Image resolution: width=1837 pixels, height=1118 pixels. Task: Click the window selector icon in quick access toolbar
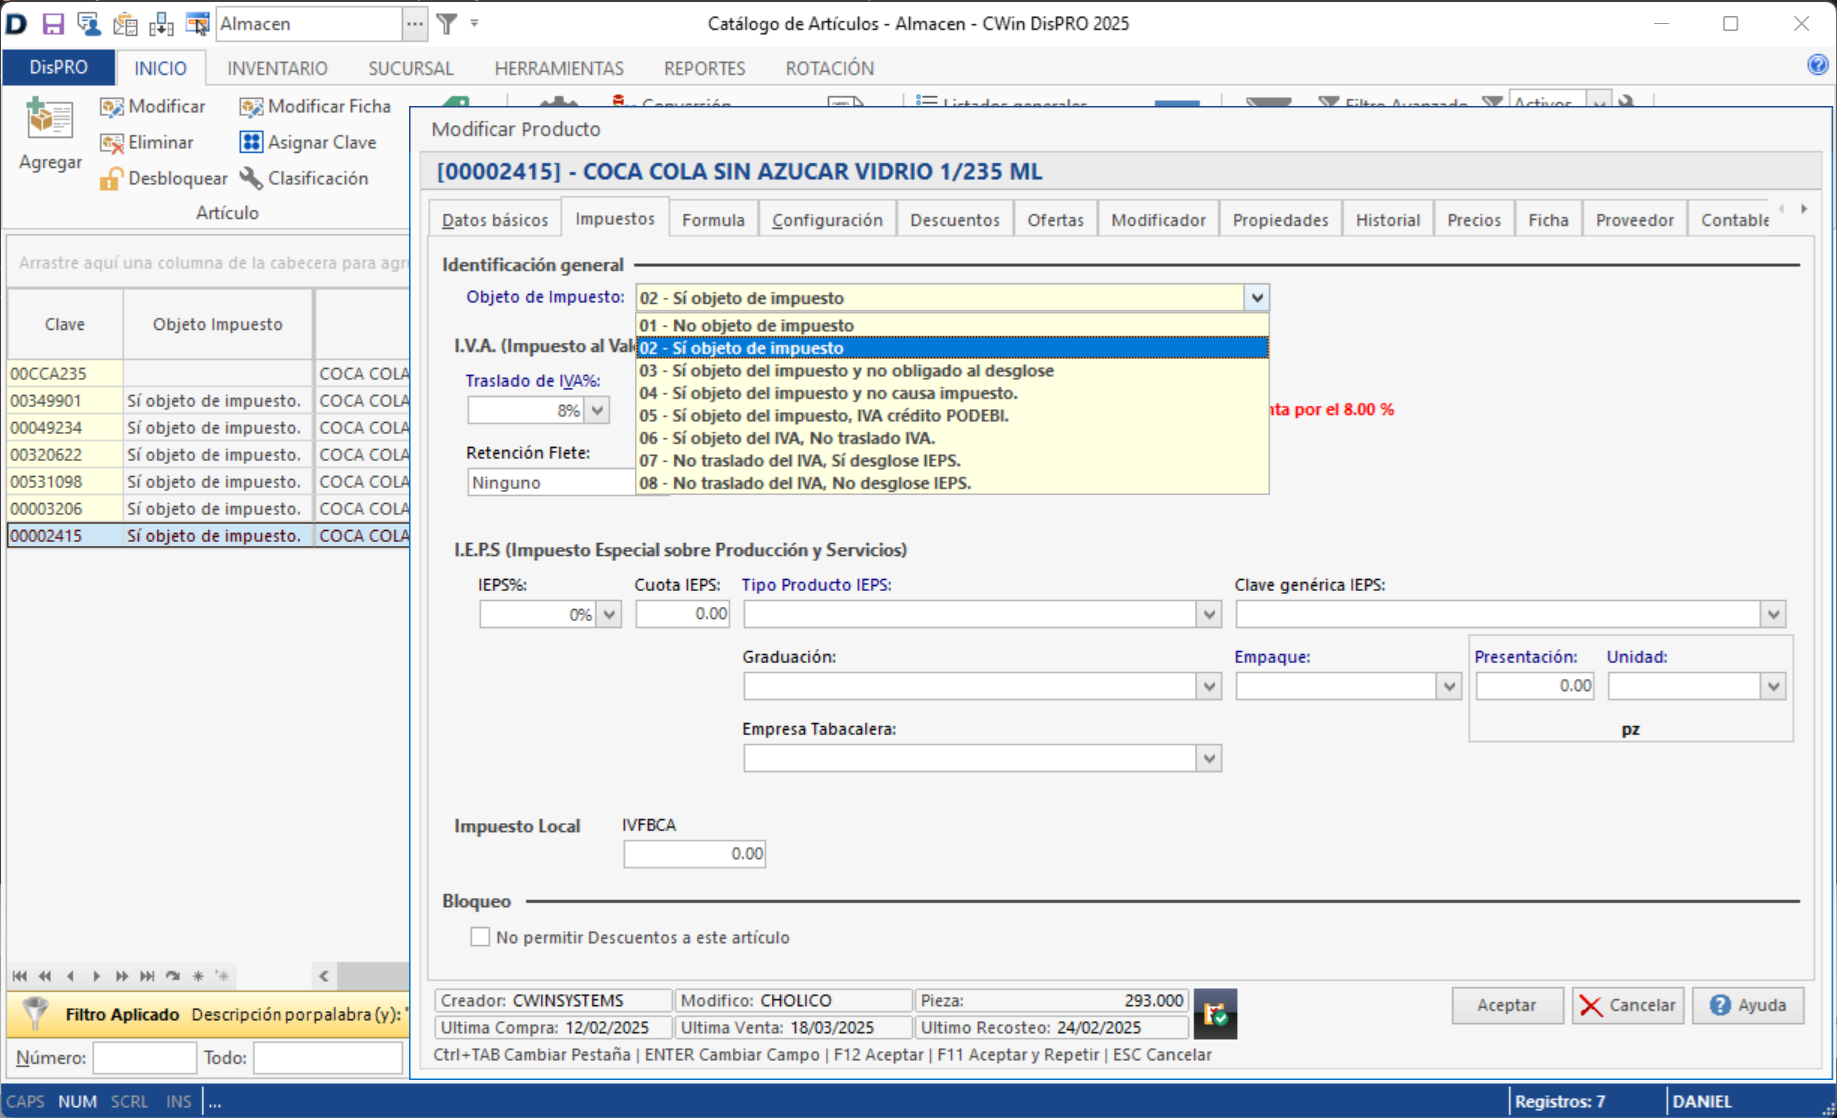(197, 24)
